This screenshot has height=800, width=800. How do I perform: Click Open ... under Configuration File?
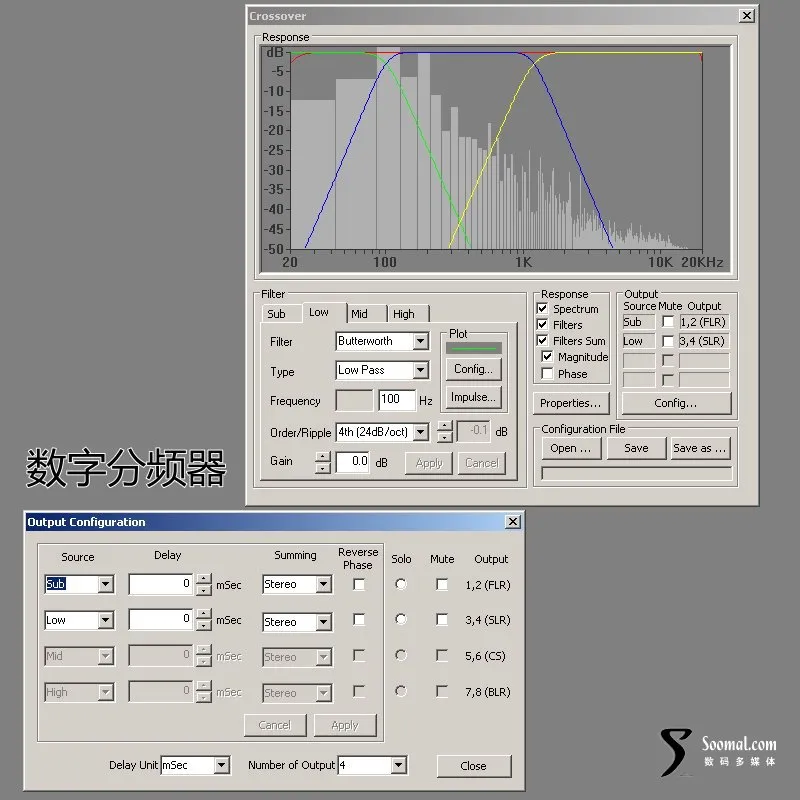[x=571, y=448]
